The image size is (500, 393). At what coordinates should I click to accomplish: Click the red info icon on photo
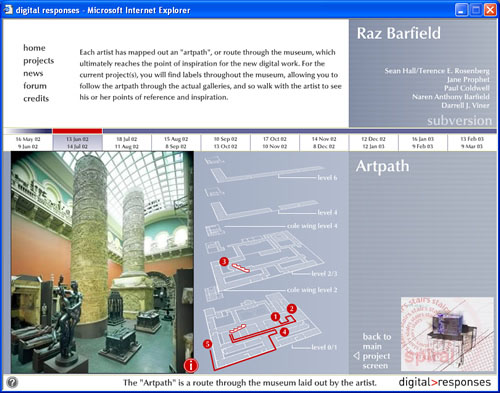191,365
